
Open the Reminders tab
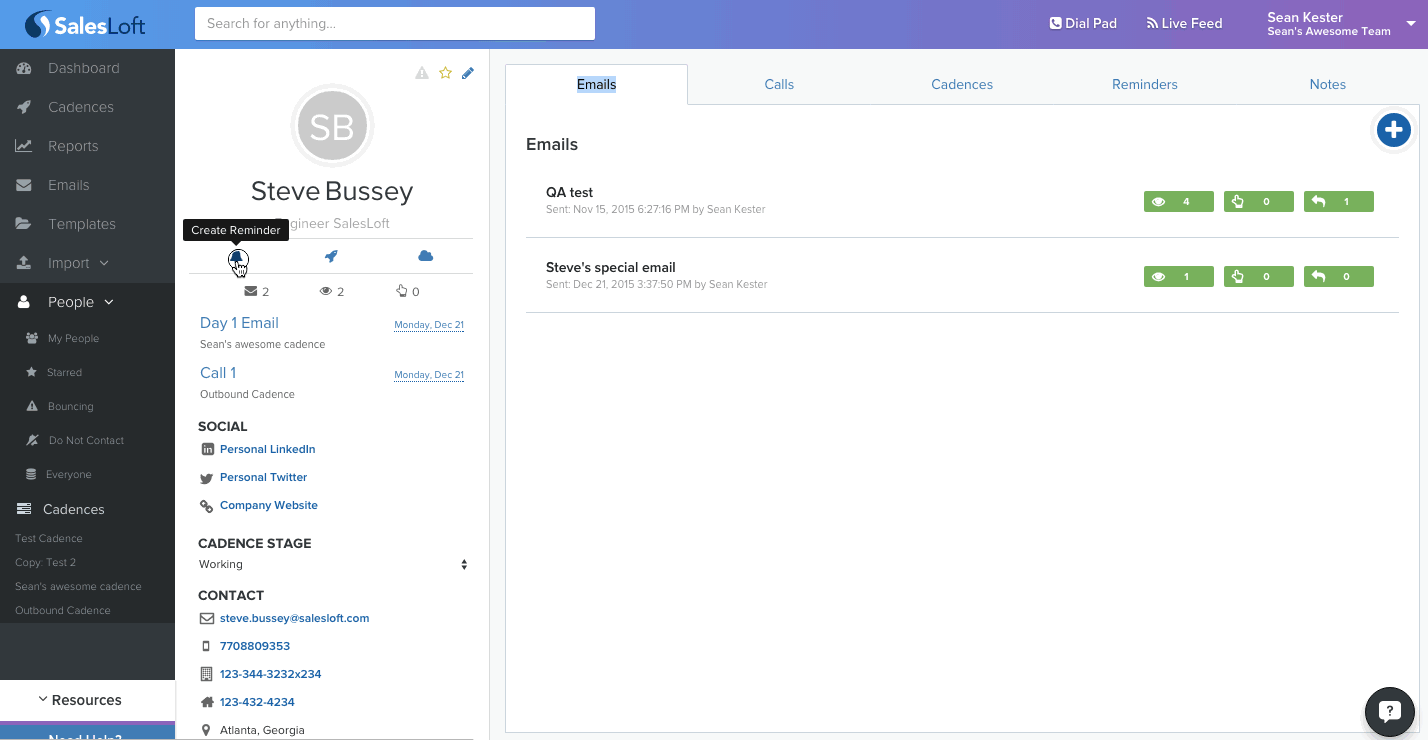click(1144, 84)
